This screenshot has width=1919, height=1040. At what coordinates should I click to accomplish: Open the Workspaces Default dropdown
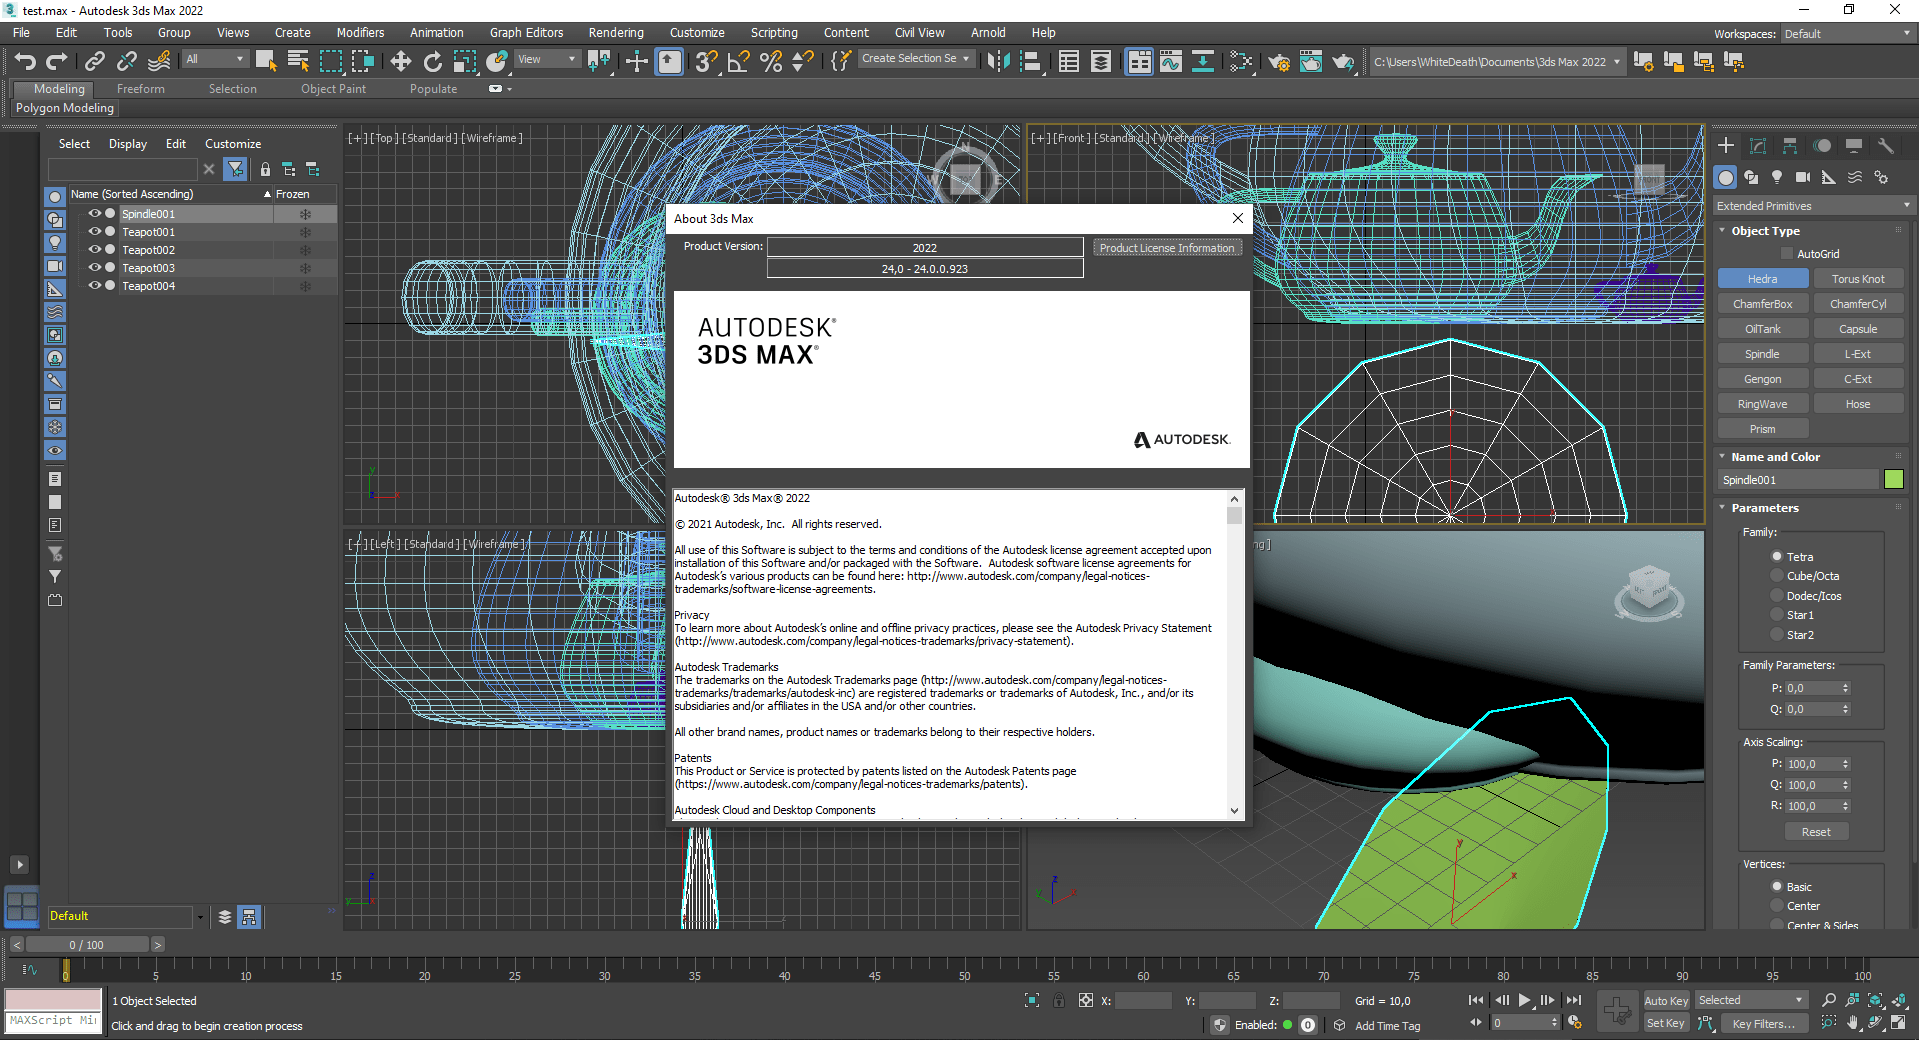pyautogui.click(x=1846, y=34)
